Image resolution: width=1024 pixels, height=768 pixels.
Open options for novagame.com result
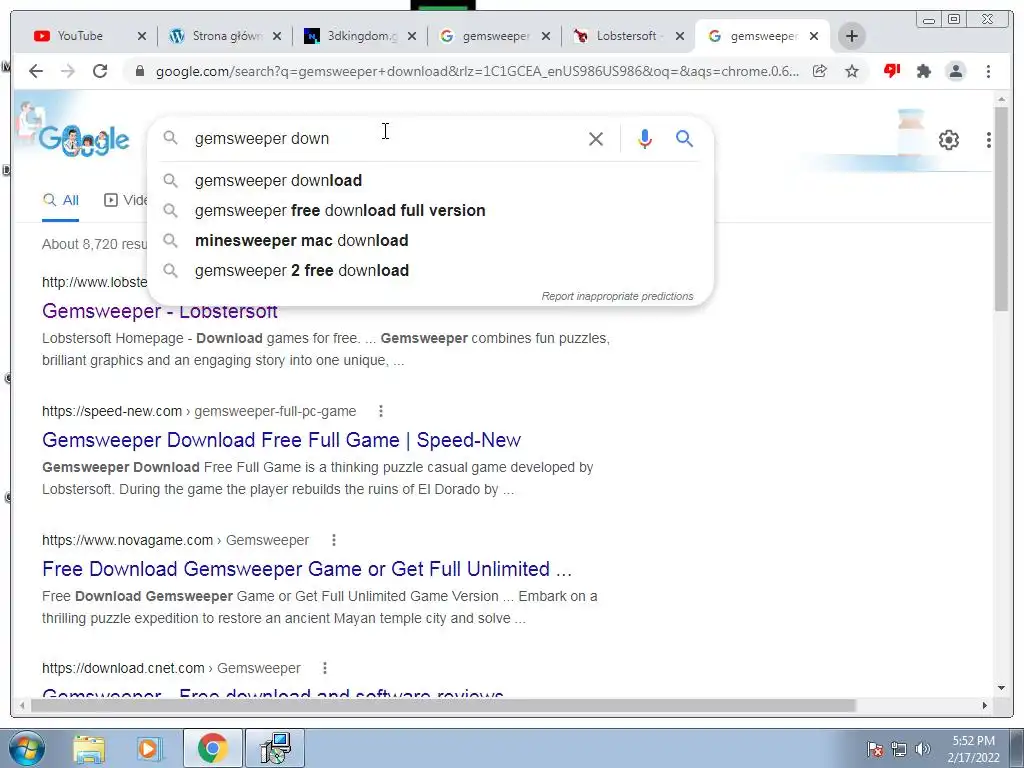[x=334, y=540]
